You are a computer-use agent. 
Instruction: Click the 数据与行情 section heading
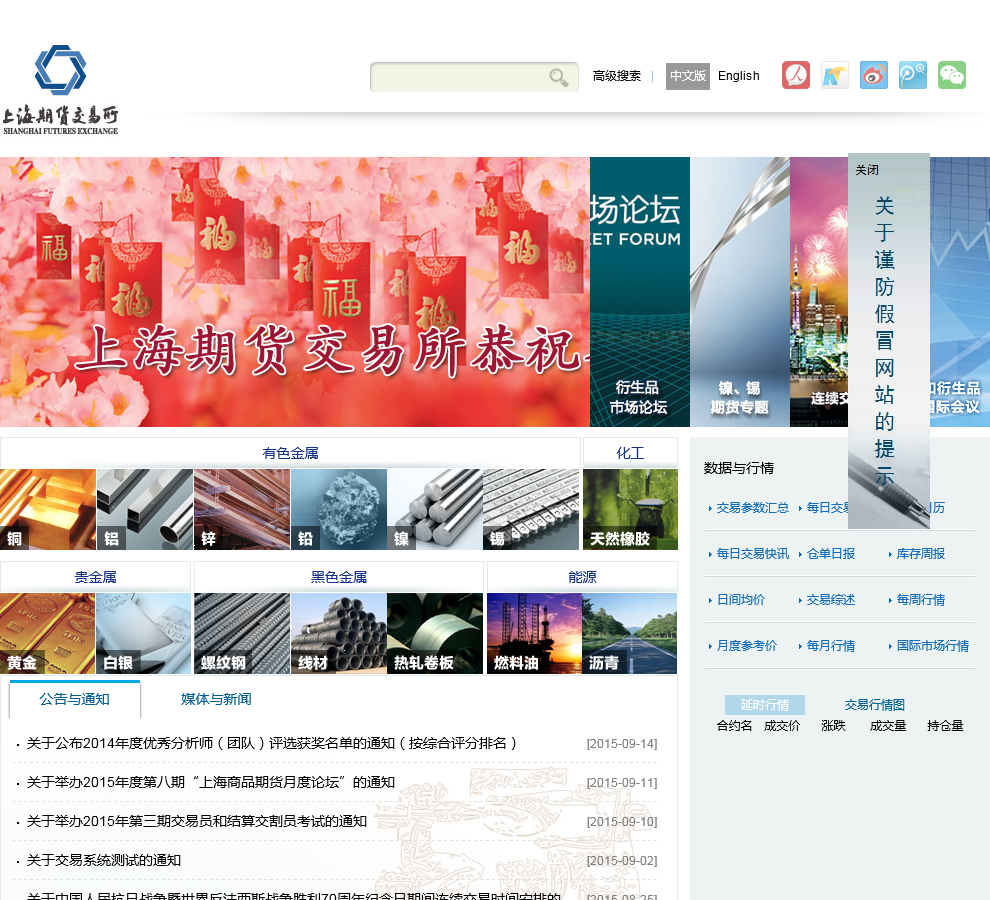coord(739,468)
